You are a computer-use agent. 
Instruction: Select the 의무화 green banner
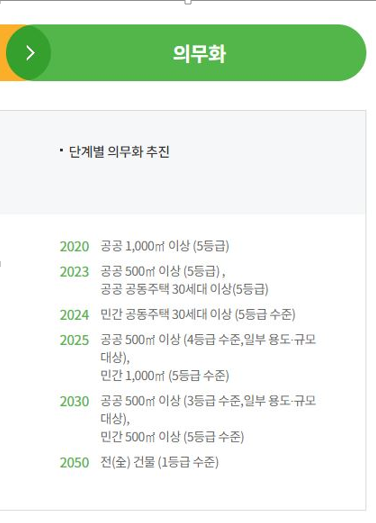coord(187,53)
